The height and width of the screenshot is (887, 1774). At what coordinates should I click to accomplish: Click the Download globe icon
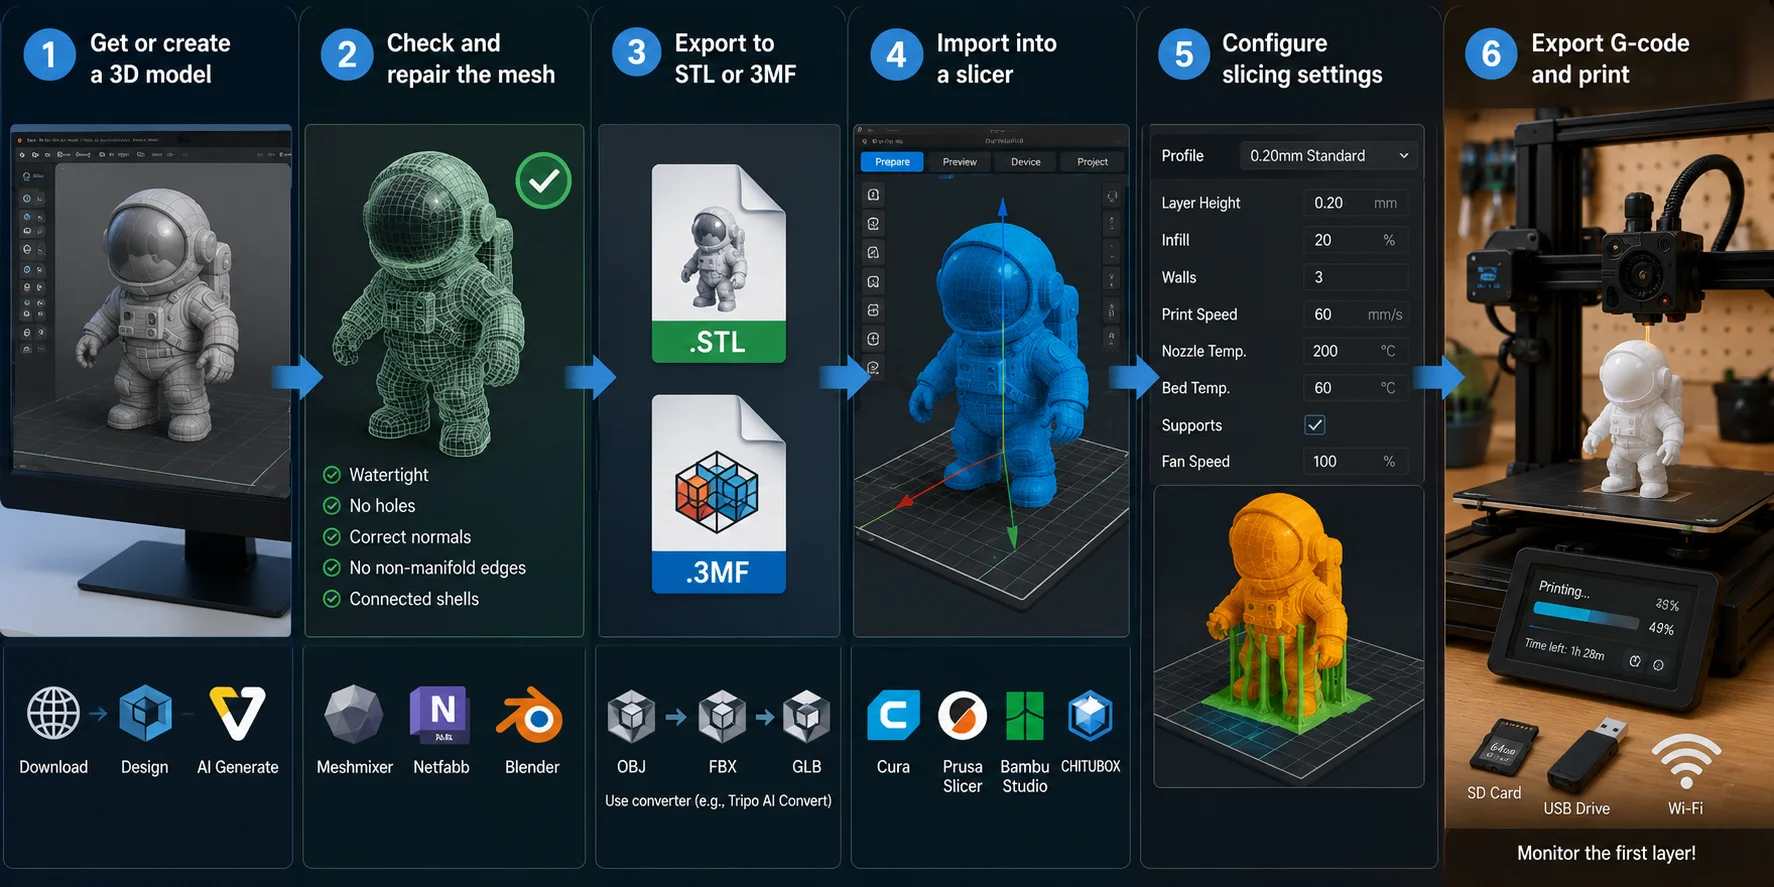(x=53, y=714)
